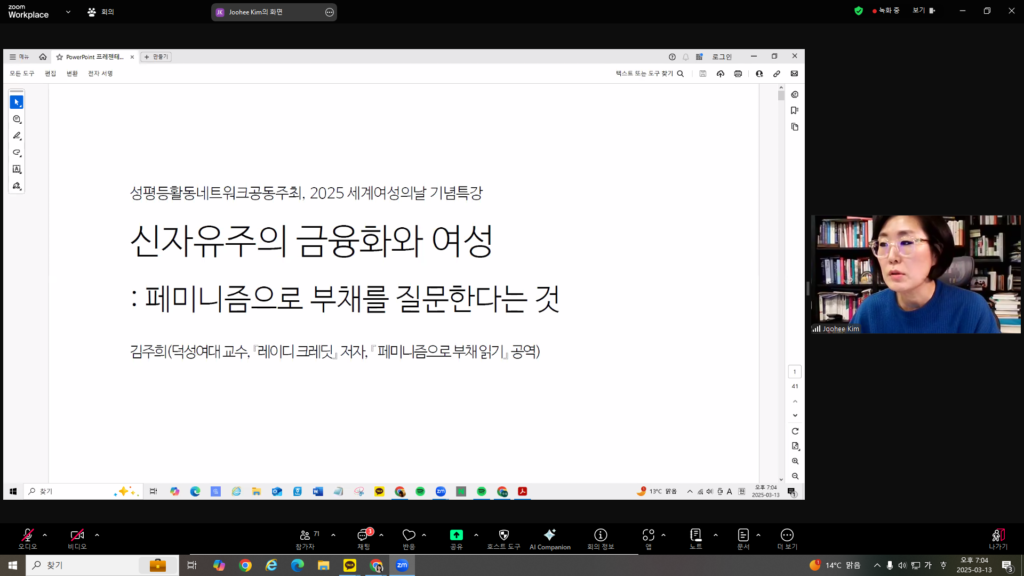This screenshot has width=1024, height=576.
Task: Click the green encryption shield icon
Action: click(859, 10)
